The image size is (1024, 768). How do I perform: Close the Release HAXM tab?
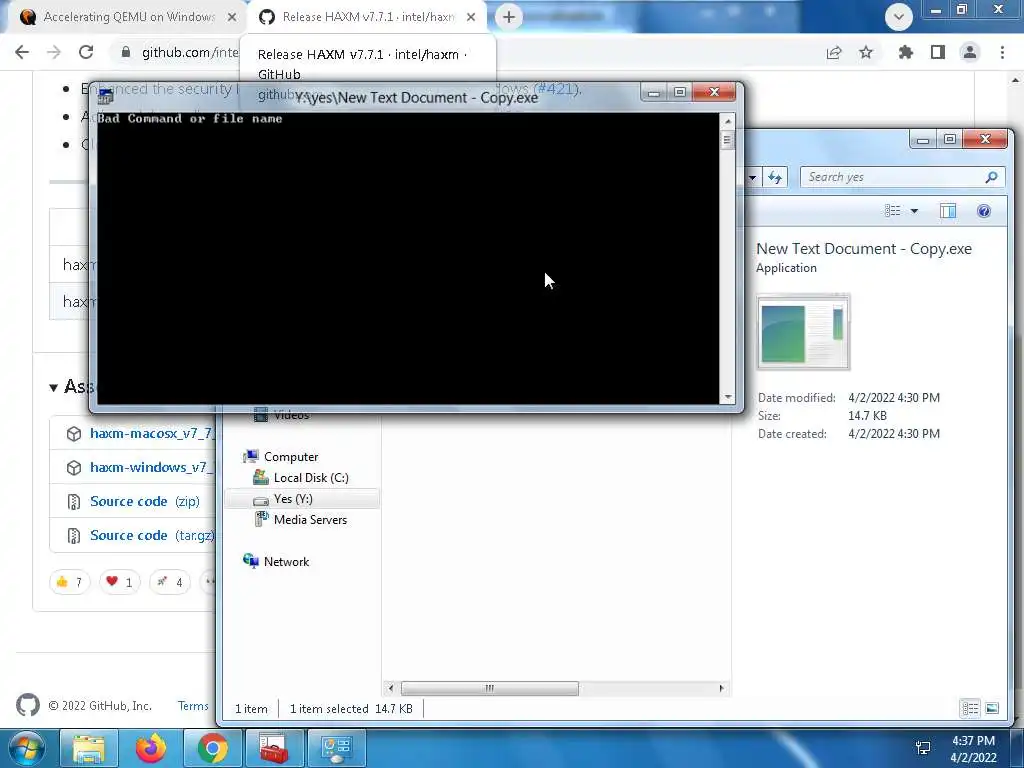tap(471, 17)
